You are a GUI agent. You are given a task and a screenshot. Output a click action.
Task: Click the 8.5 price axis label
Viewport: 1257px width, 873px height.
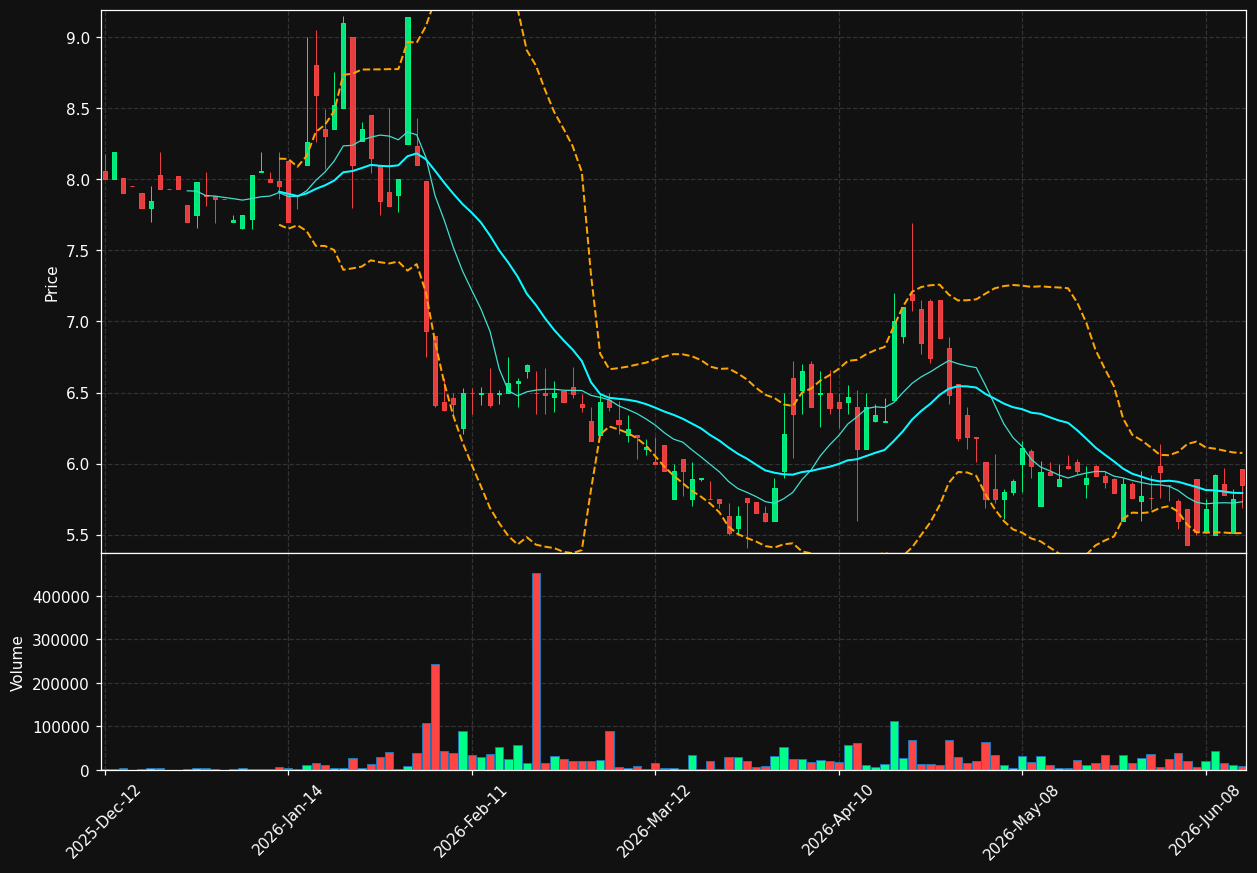(78, 109)
